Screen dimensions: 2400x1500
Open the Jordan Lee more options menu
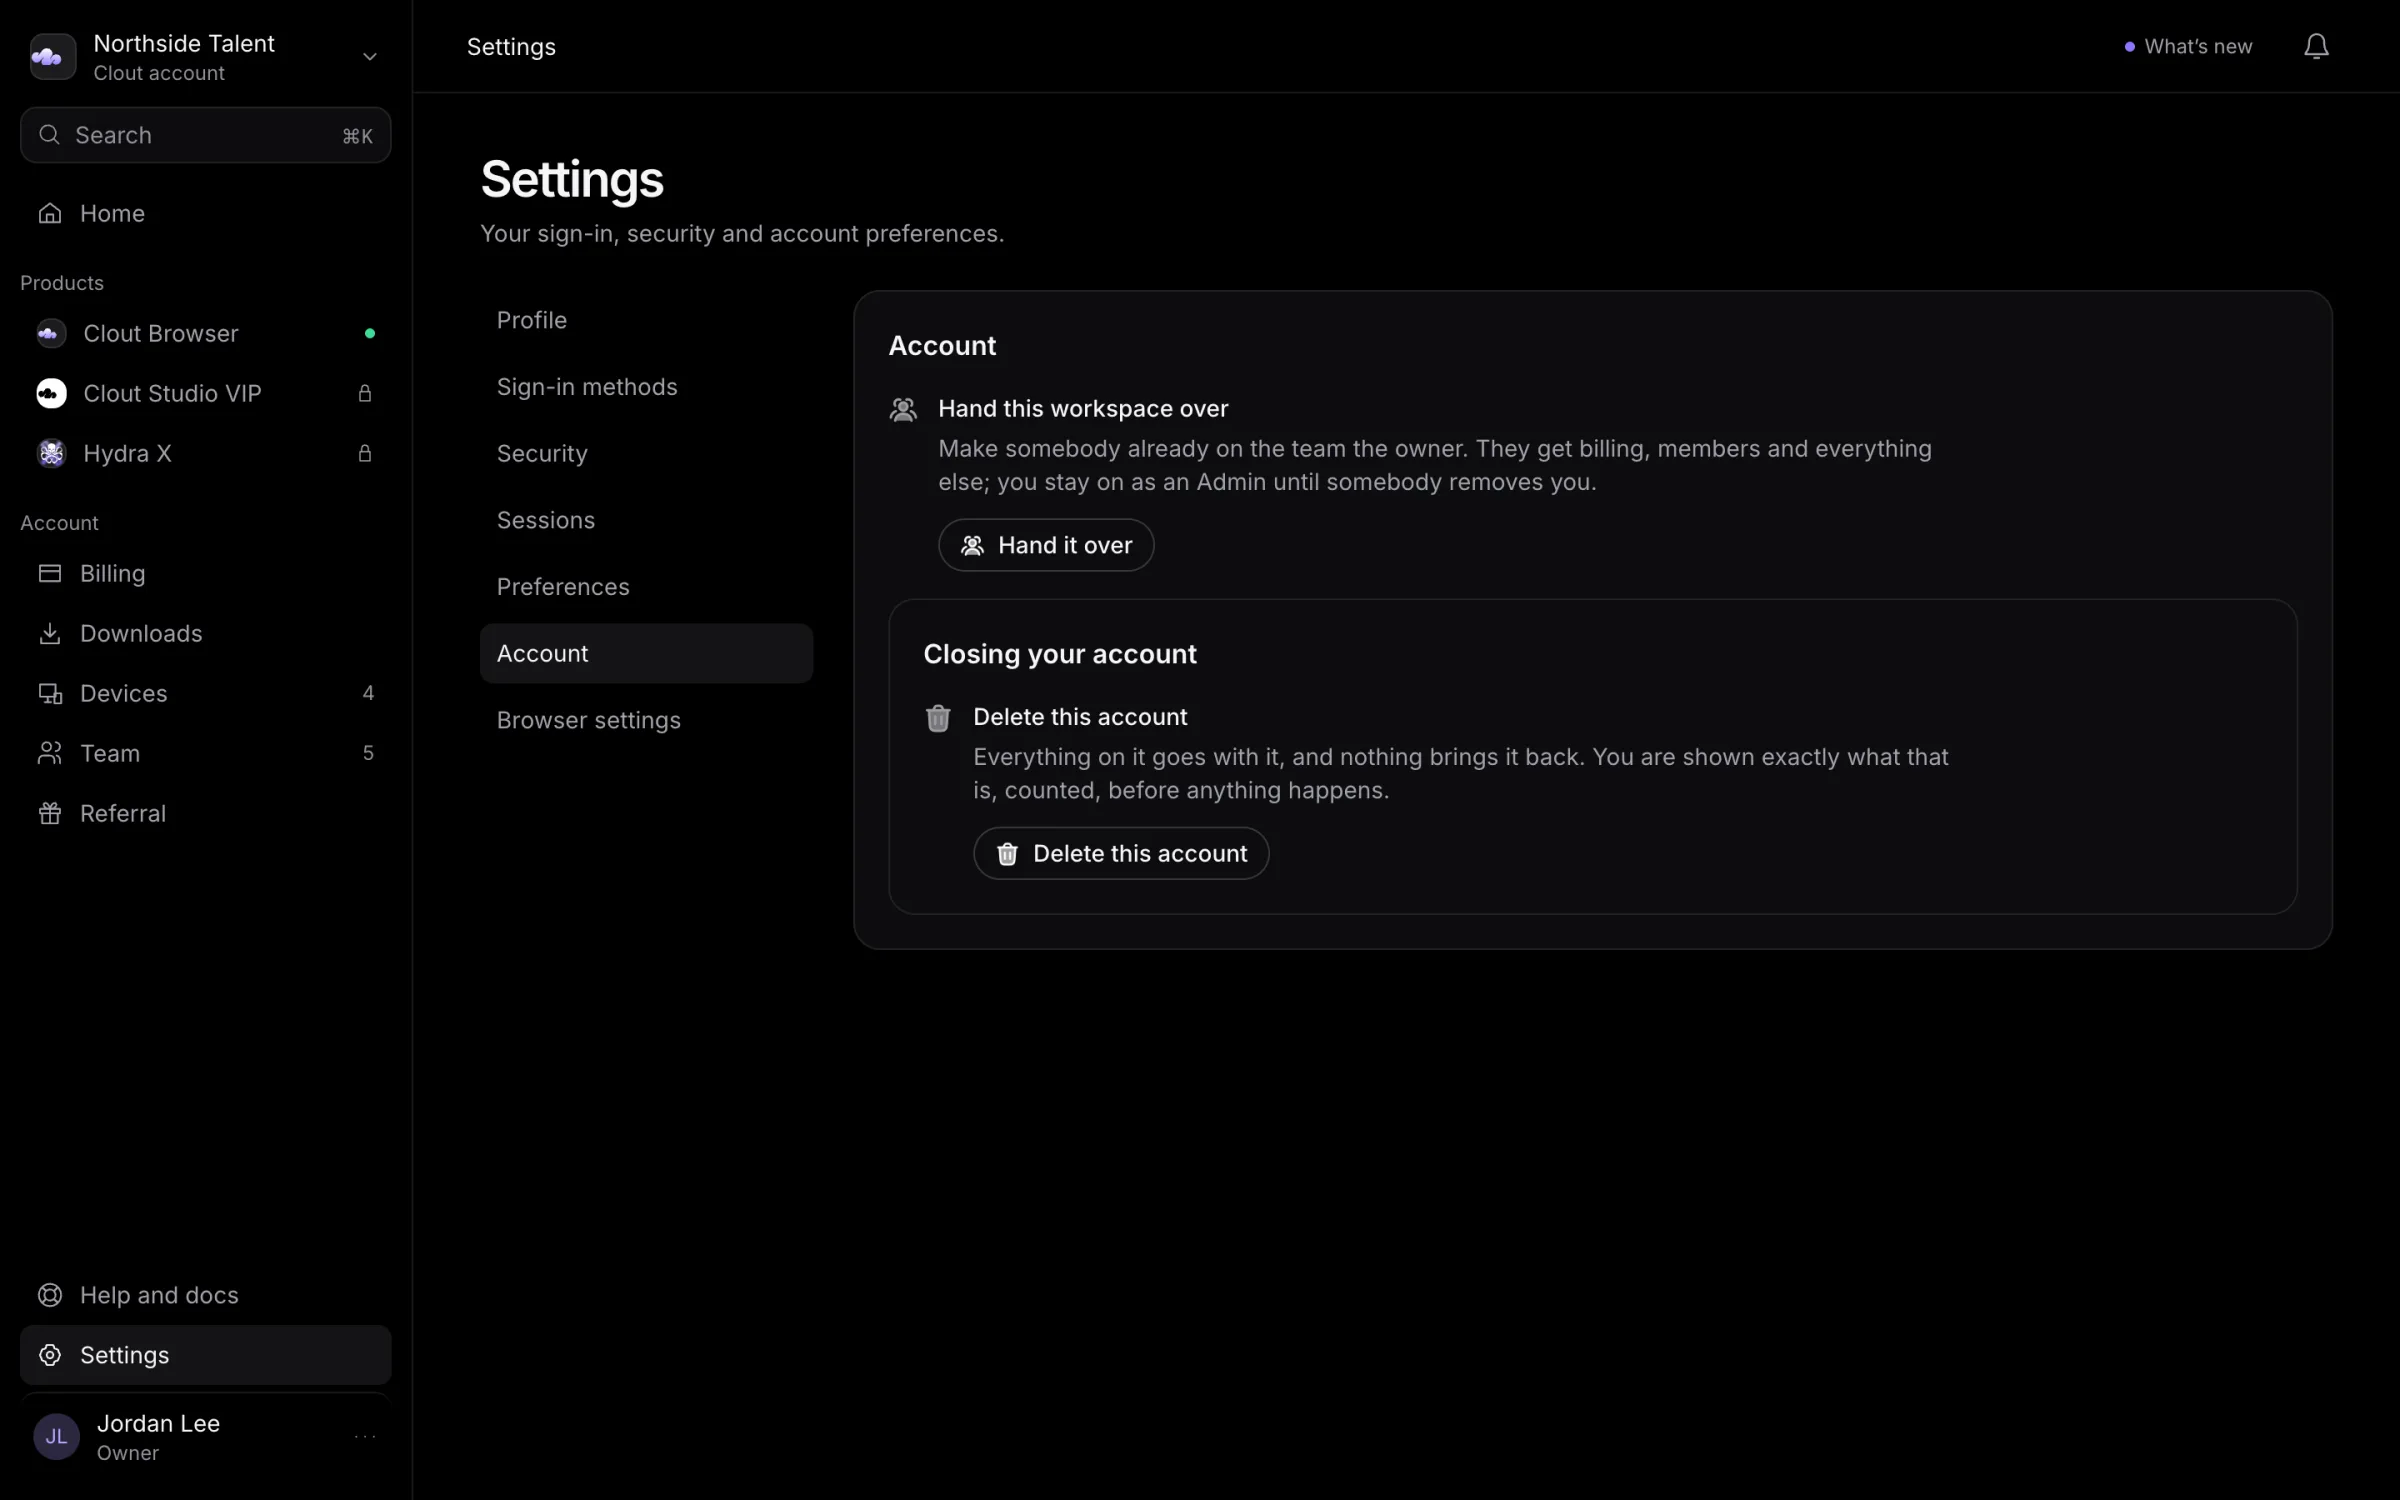[x=365, y=1437]
